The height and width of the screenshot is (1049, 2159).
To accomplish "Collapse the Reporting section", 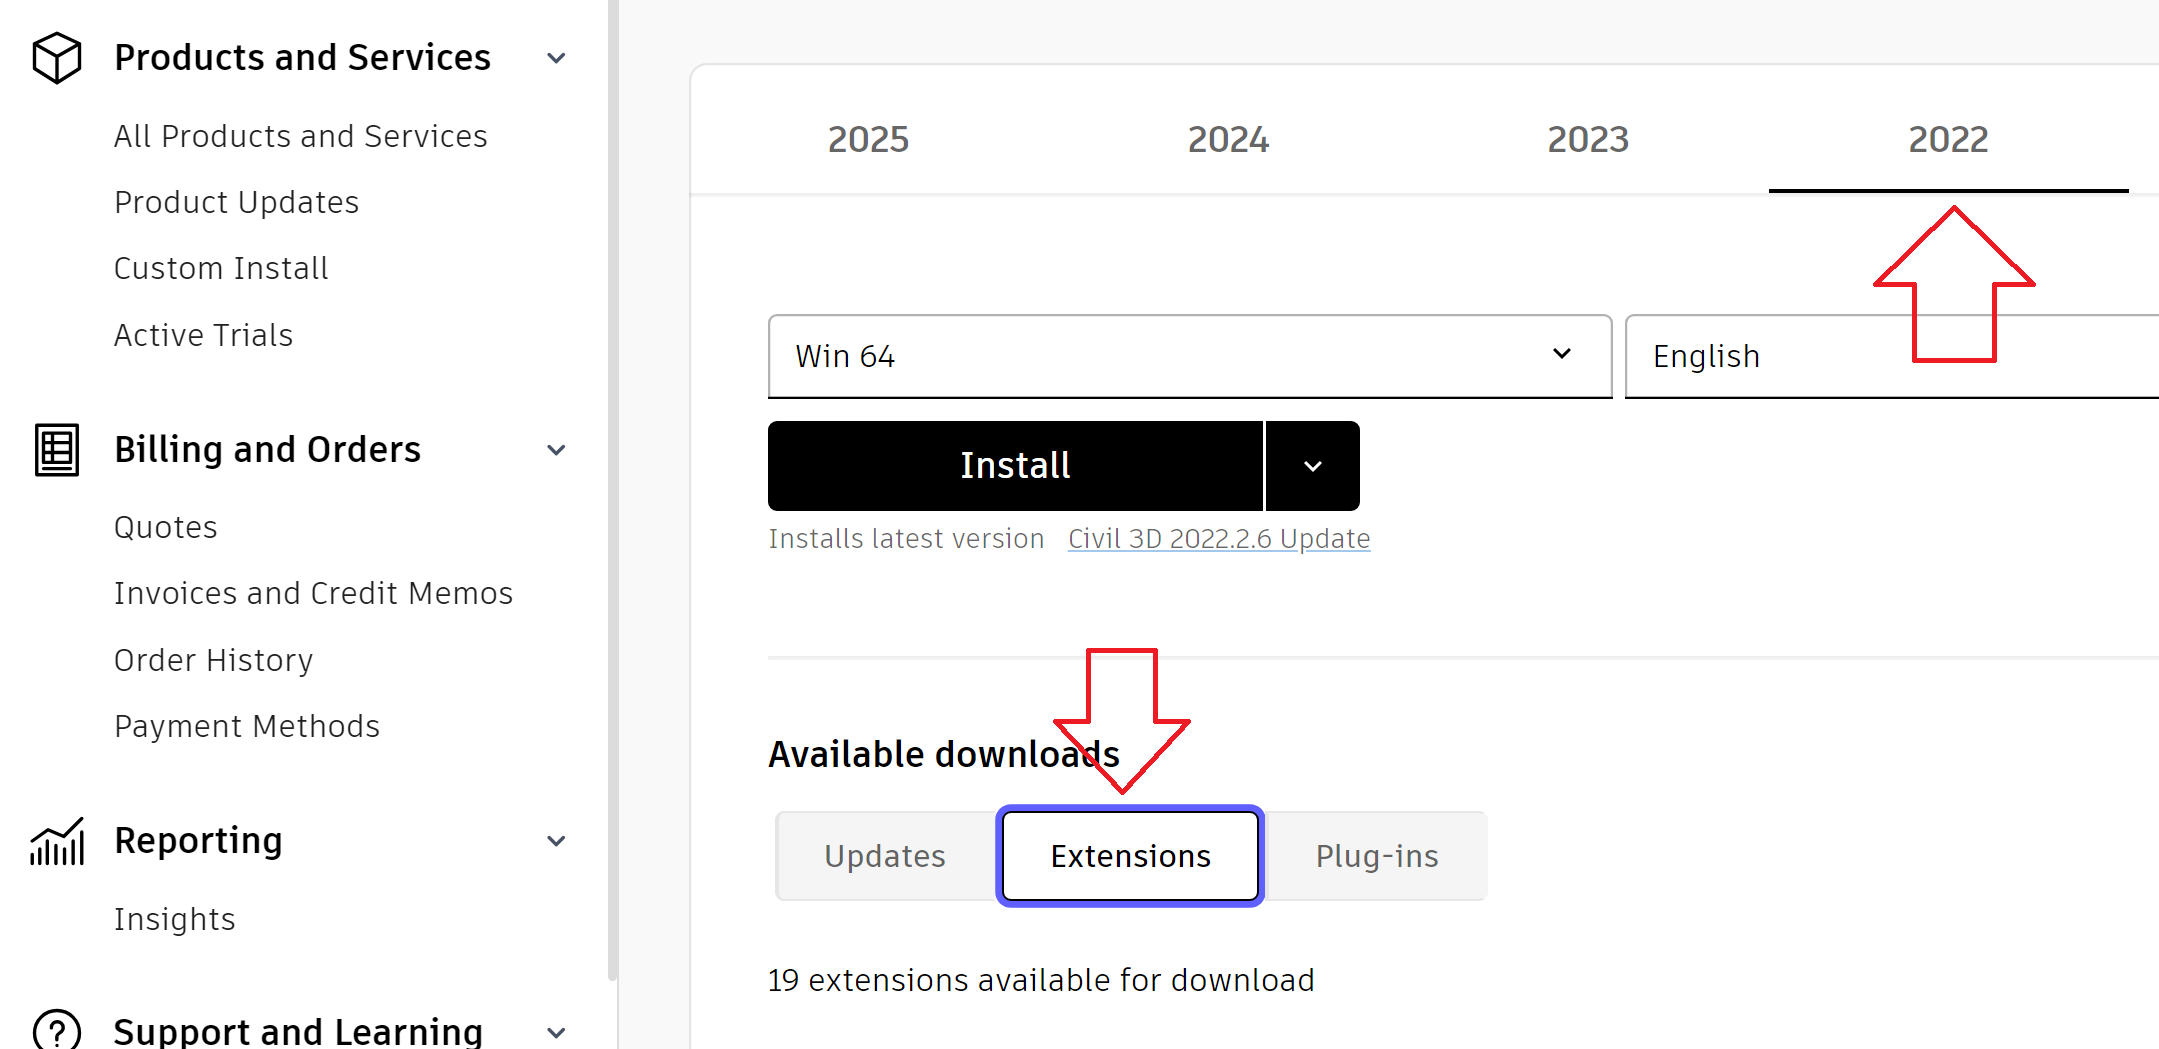I will tap(556, 841).
